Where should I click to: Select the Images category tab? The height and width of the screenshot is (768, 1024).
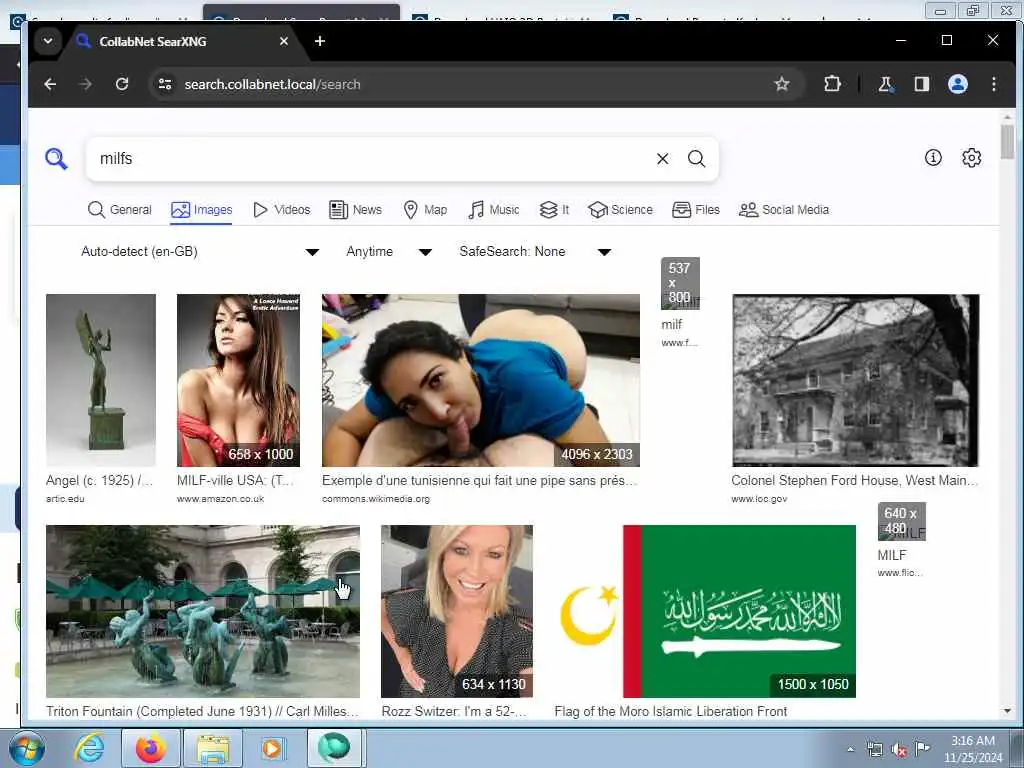coord(201,210)
